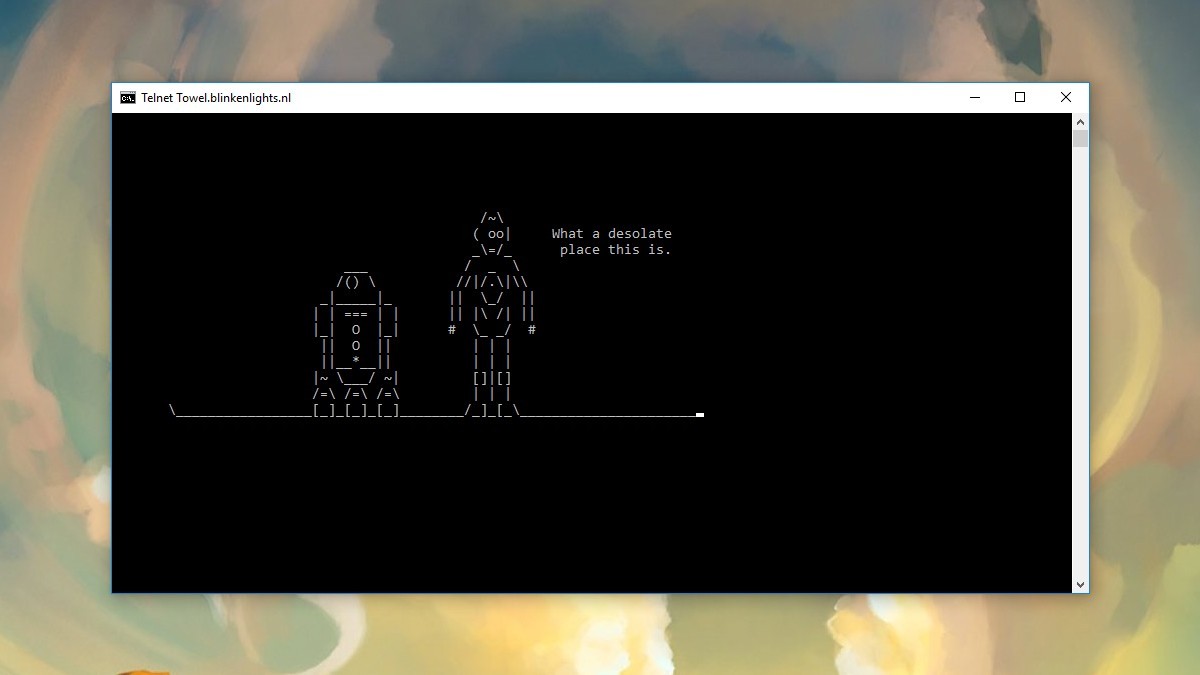The width and height of the screenshot is (1200, 675).
Task: Click the text 'What a desolate'
Action: (612, 234)
